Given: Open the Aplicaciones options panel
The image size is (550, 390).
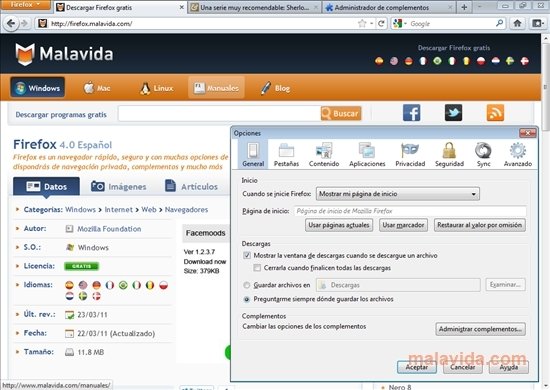Looking at the screenshot, I should [367, 154].
